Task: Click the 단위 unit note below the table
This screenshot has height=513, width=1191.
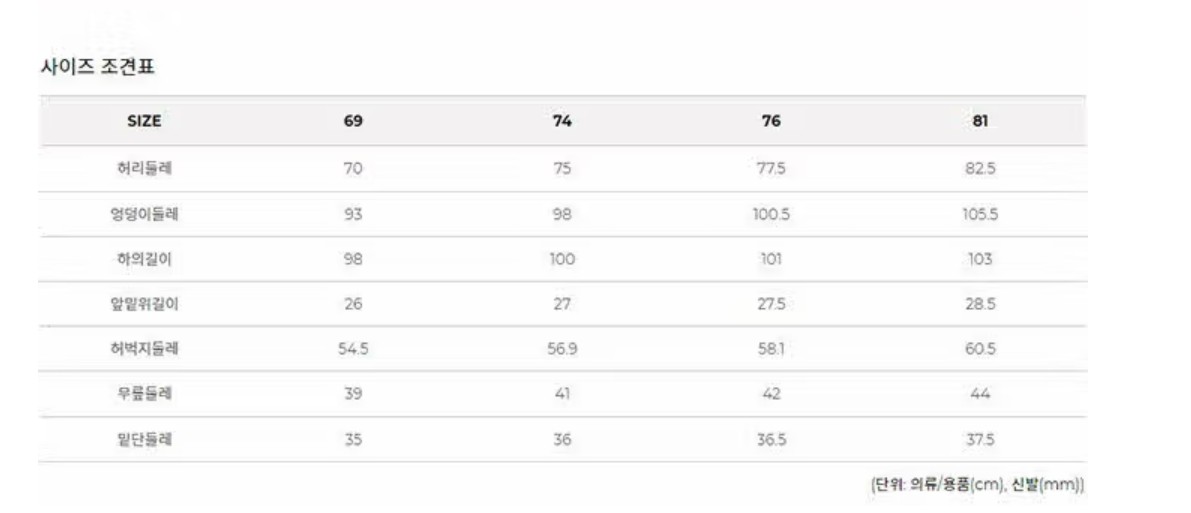Action: pos(977,484)
